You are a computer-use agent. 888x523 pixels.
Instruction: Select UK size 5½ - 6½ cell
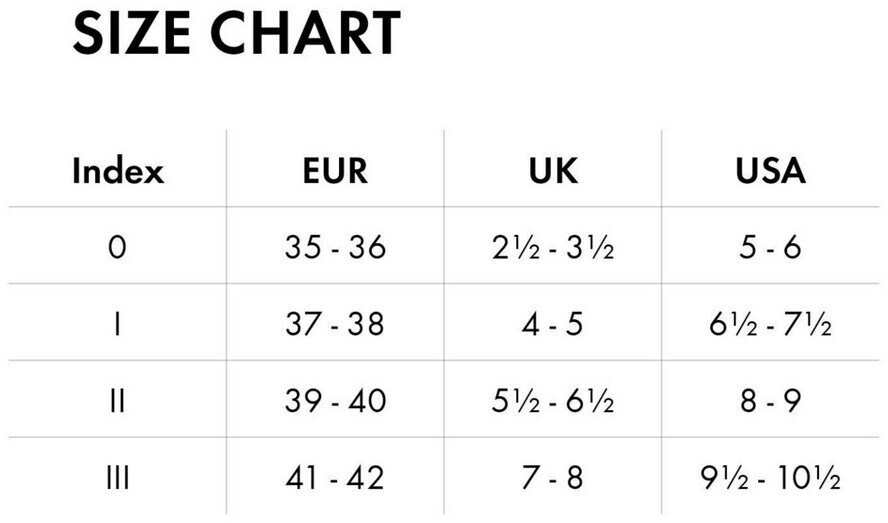[x=553, y=401]
